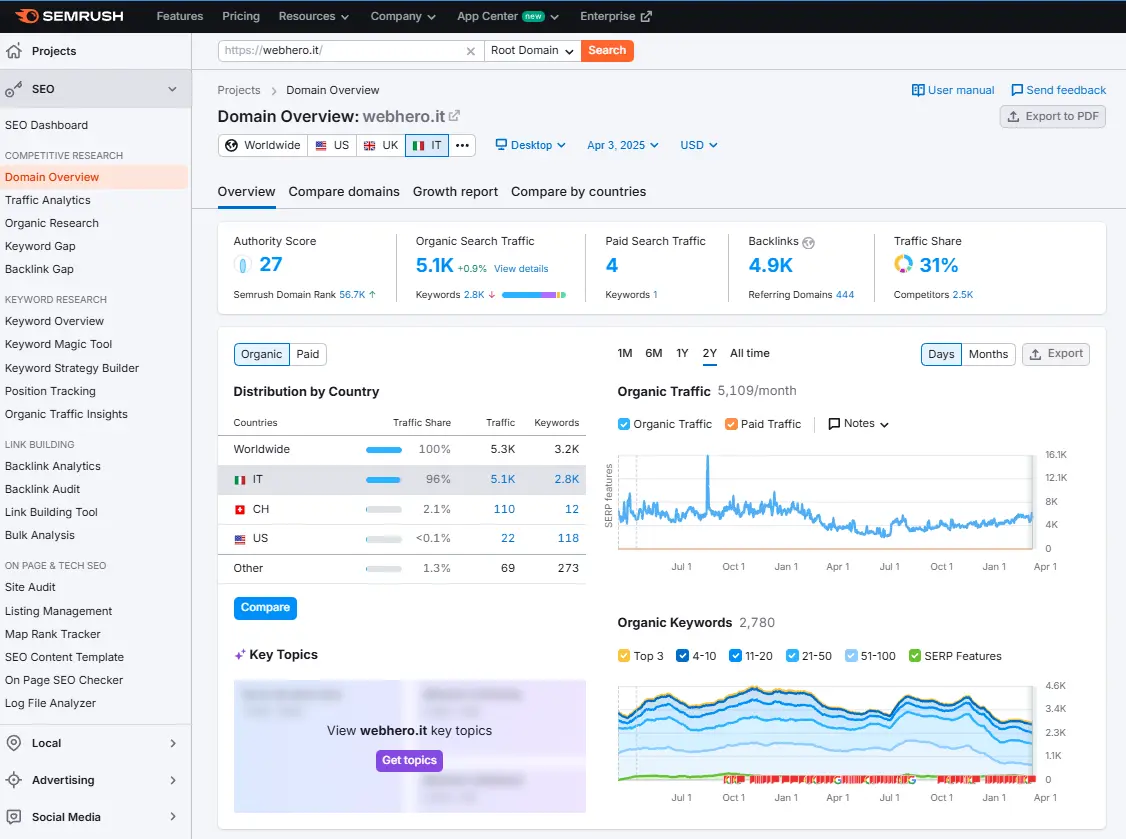Click the Advertising target icon
Viewport: 1126px width, 839px height.
click(x=14, y=780)
